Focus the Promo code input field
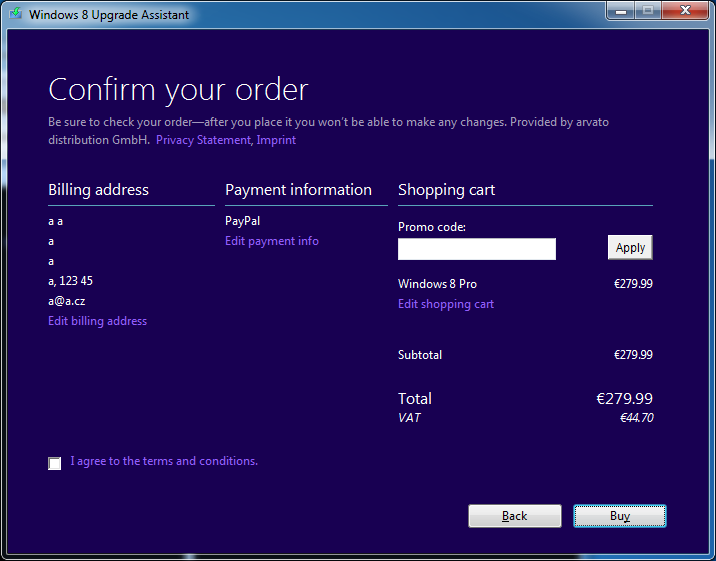The height and width of the screenshot is (561, 716). [x=477, y=249]
